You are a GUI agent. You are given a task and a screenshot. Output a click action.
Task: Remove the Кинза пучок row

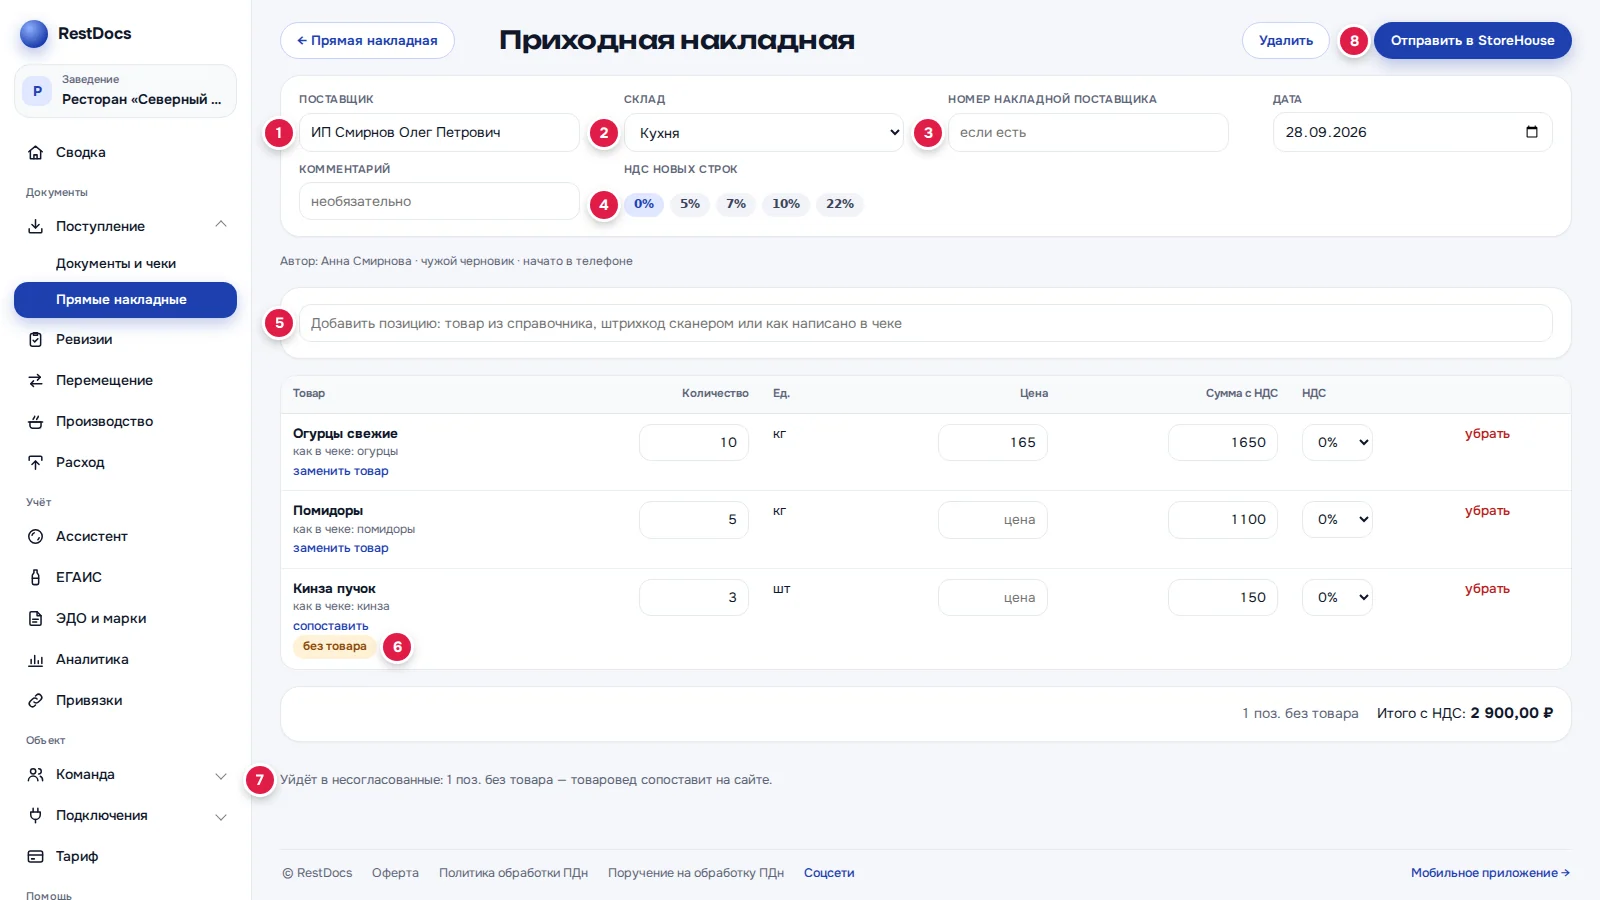click(1487, 589)
